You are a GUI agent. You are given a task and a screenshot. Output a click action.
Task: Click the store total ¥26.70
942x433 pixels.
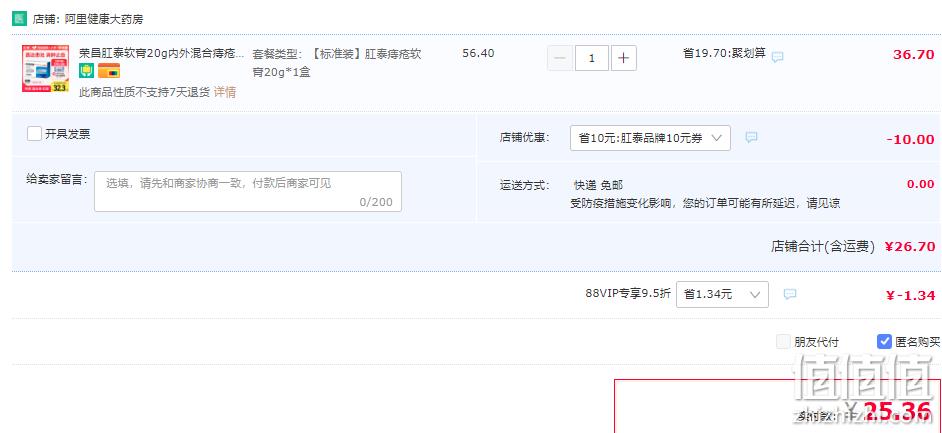click(x=910, y=246)
